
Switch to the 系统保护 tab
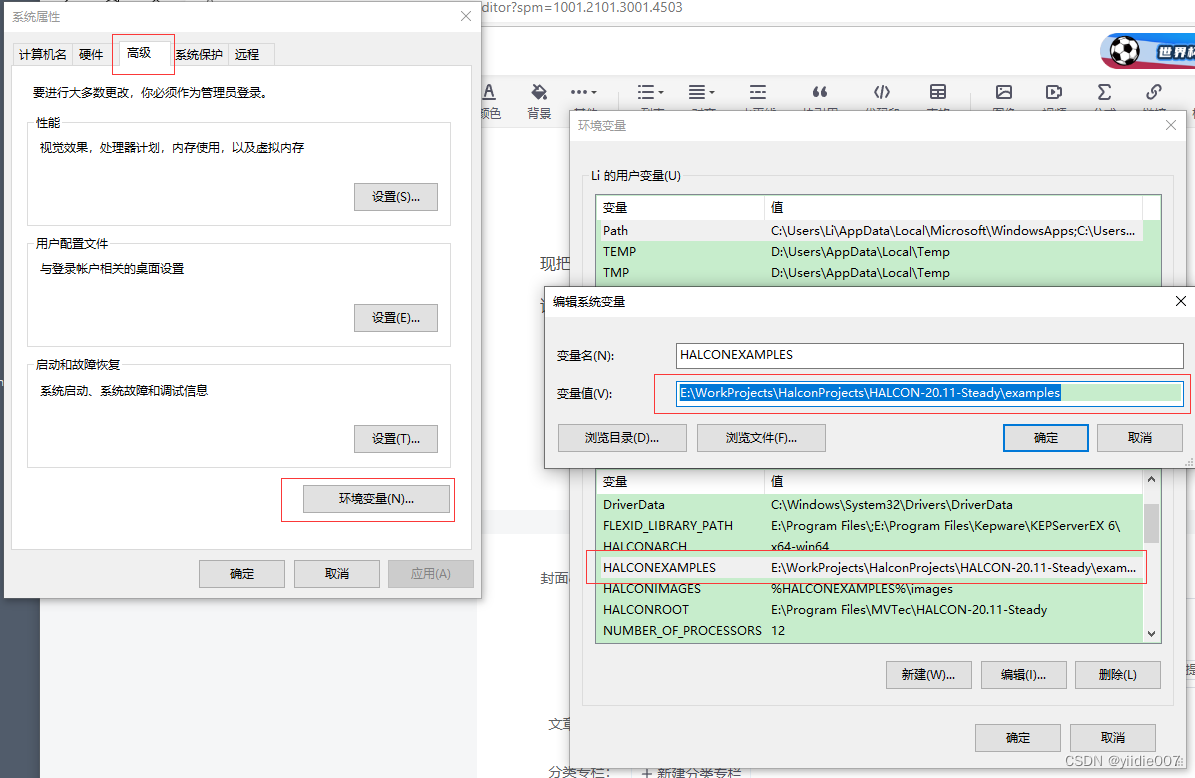199,55
